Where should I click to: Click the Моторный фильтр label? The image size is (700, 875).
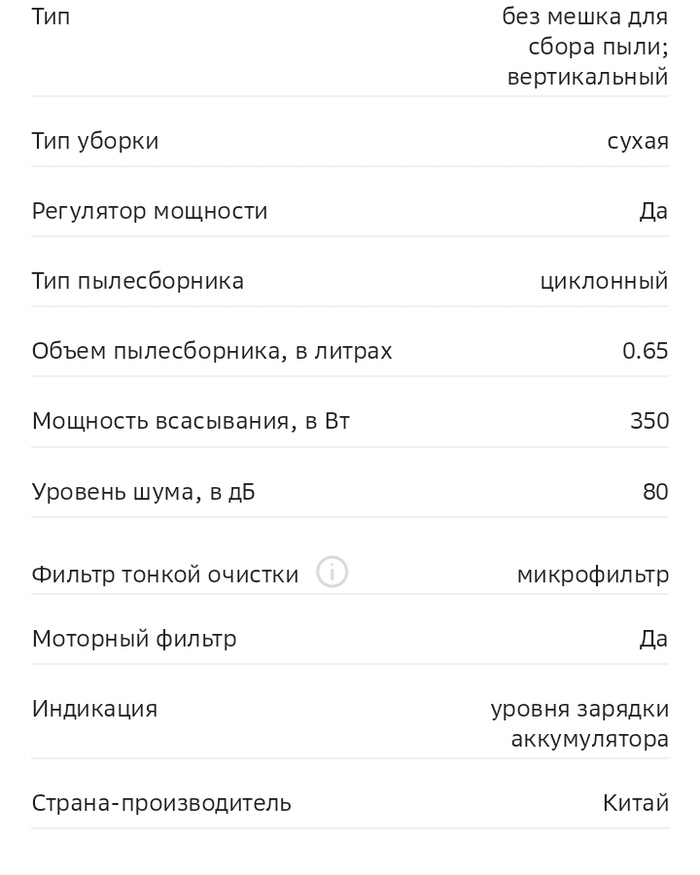(x=134, y=638)
